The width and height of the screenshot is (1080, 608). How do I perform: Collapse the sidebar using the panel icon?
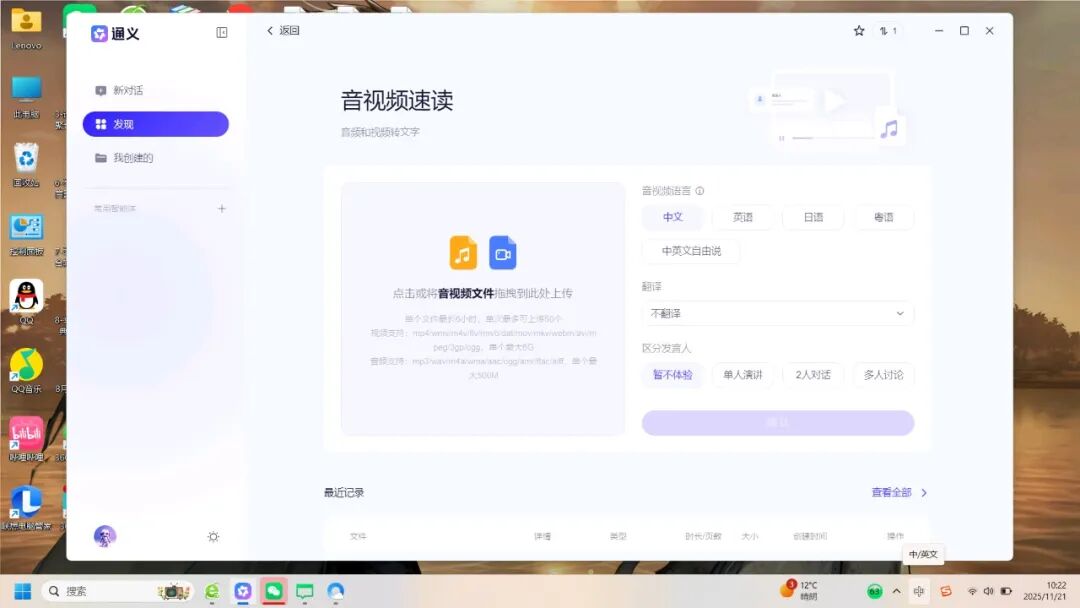220,33
